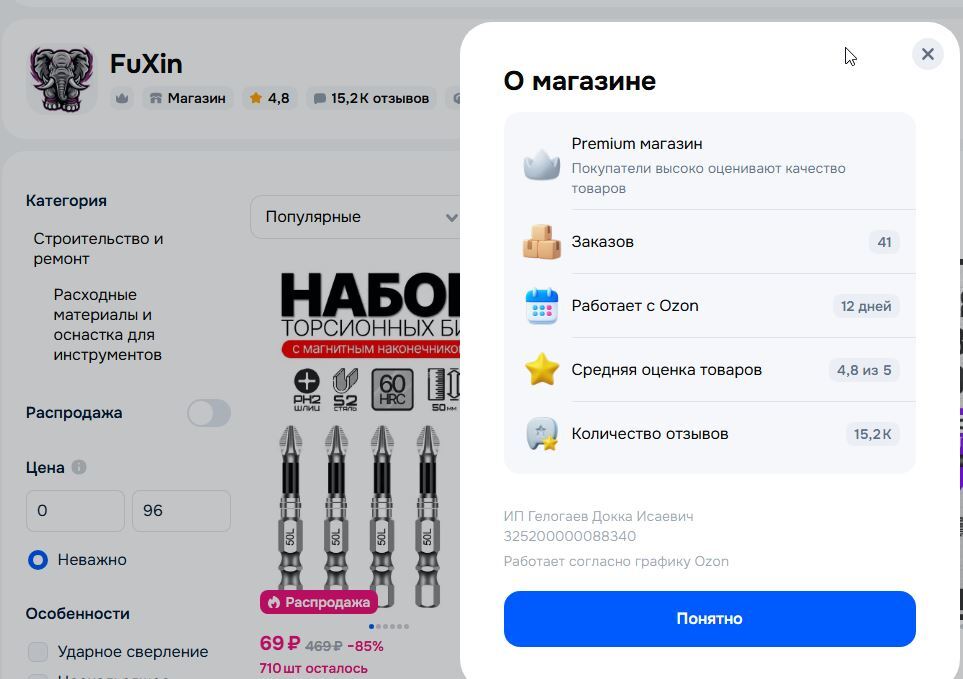
Task: Click the boxes icon next to Заказов
Action: point(542,241)
